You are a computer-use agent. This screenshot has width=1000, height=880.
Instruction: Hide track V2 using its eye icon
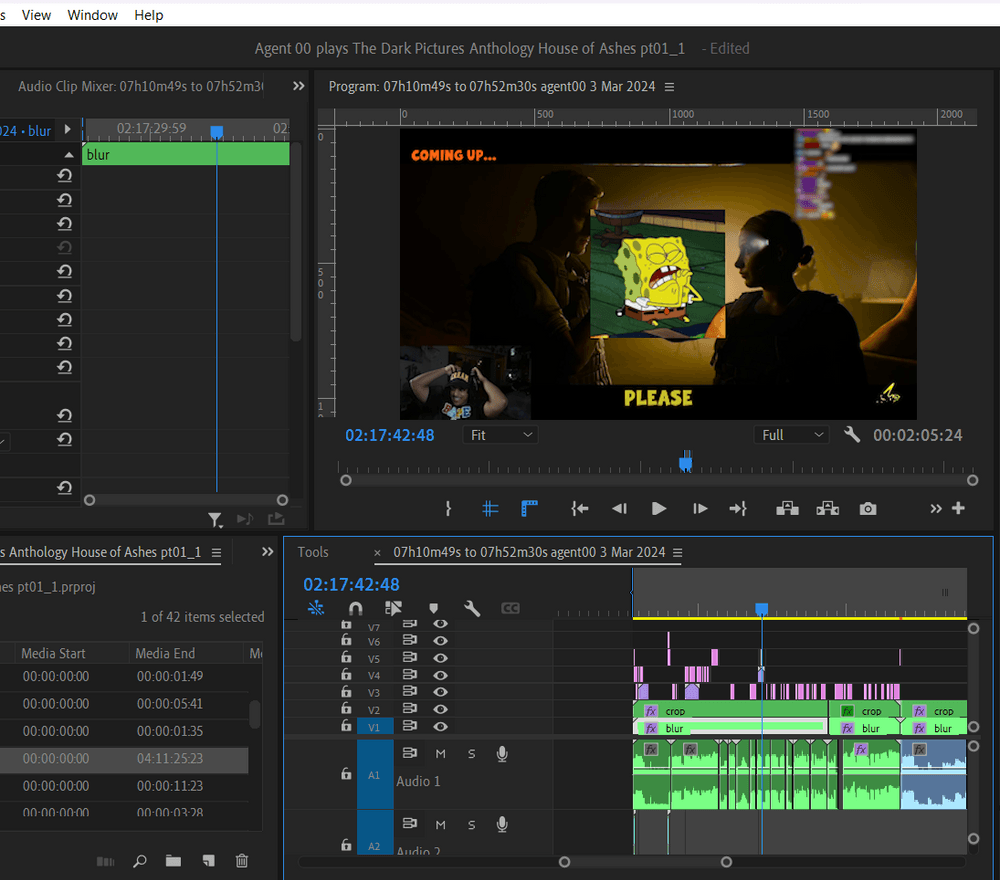click(x=439, y=710)
